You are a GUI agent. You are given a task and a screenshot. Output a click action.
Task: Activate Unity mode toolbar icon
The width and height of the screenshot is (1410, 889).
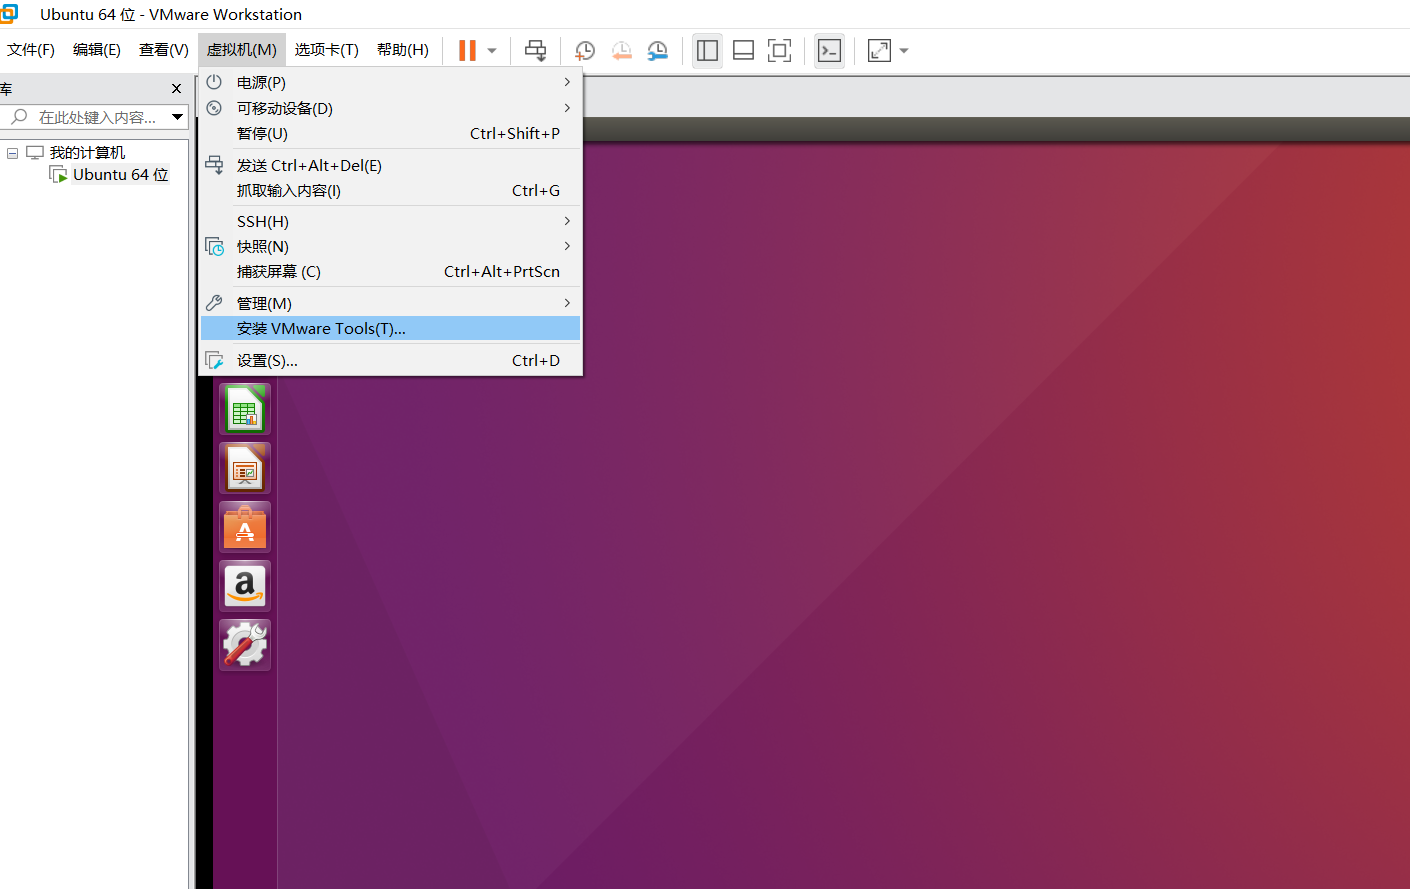tap(829, 50)
